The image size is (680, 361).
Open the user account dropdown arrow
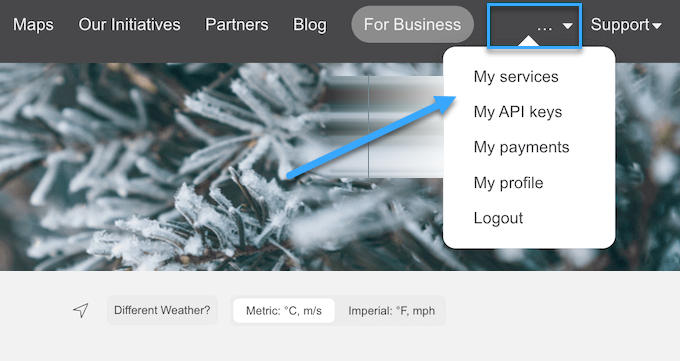tap(567, 26)
